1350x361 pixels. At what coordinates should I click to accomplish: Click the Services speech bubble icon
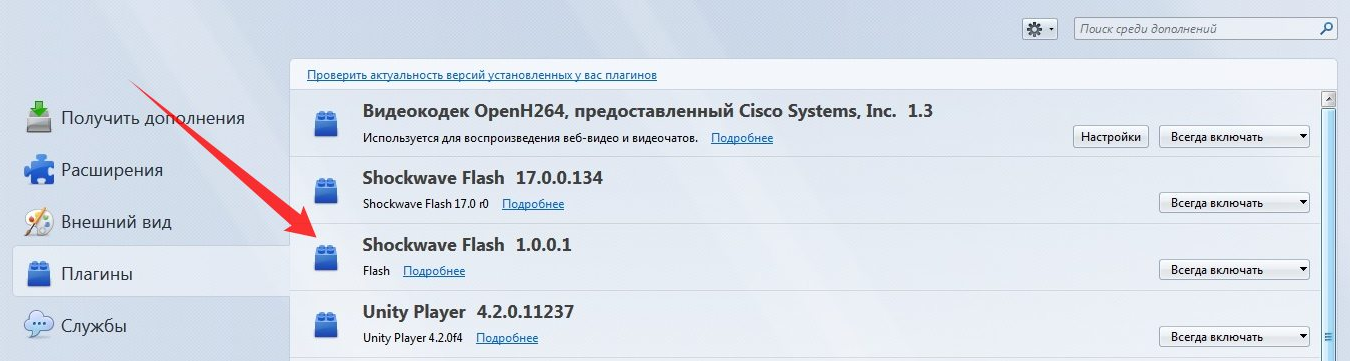coord(38,325)
